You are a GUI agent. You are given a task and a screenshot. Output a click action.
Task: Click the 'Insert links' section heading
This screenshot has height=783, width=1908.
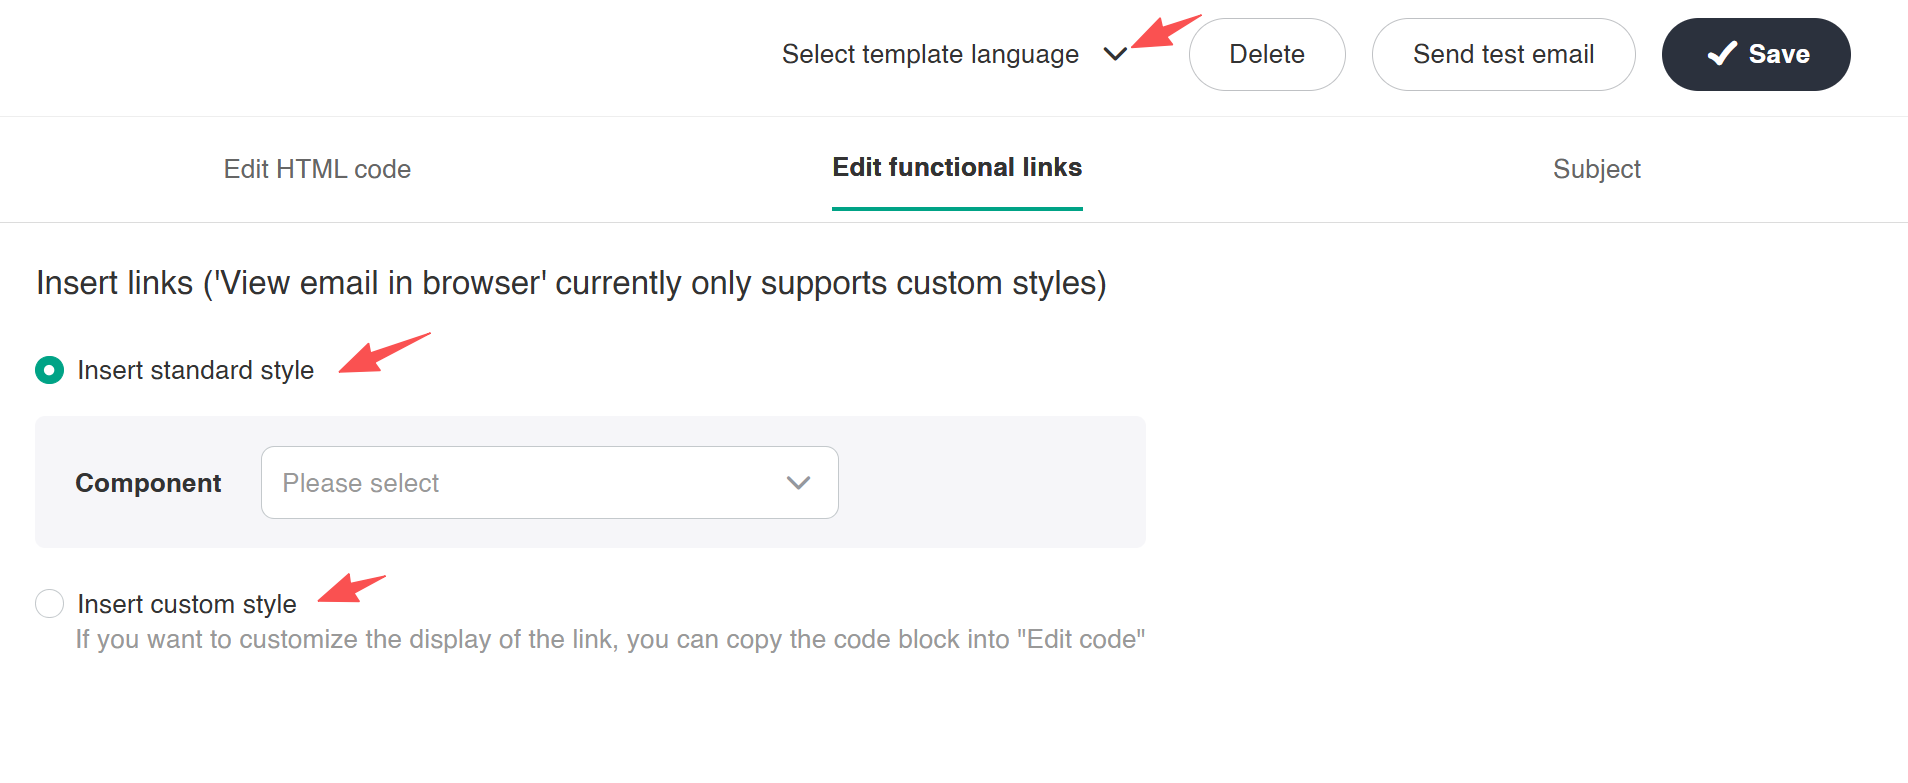(571, 283)
